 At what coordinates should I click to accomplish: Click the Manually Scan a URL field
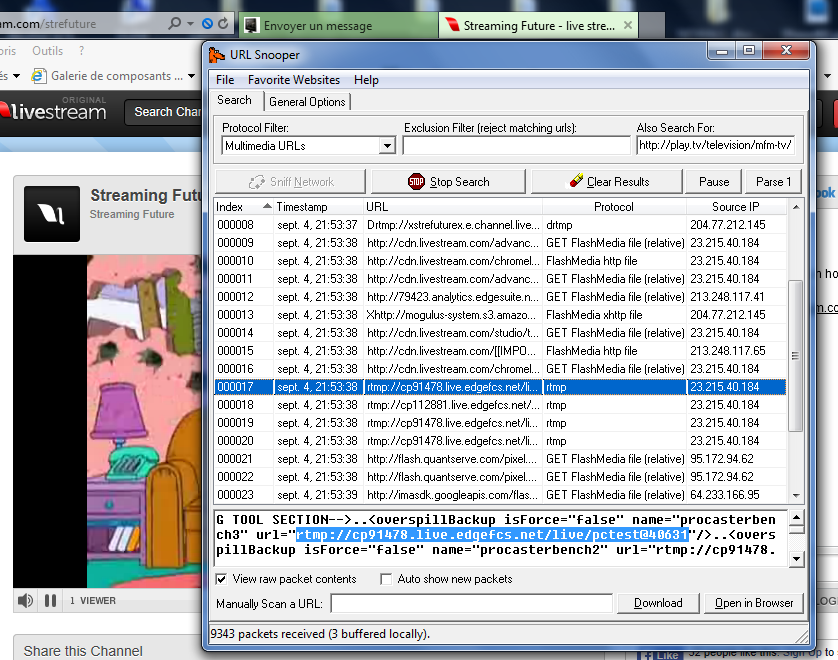coord(471,603)
